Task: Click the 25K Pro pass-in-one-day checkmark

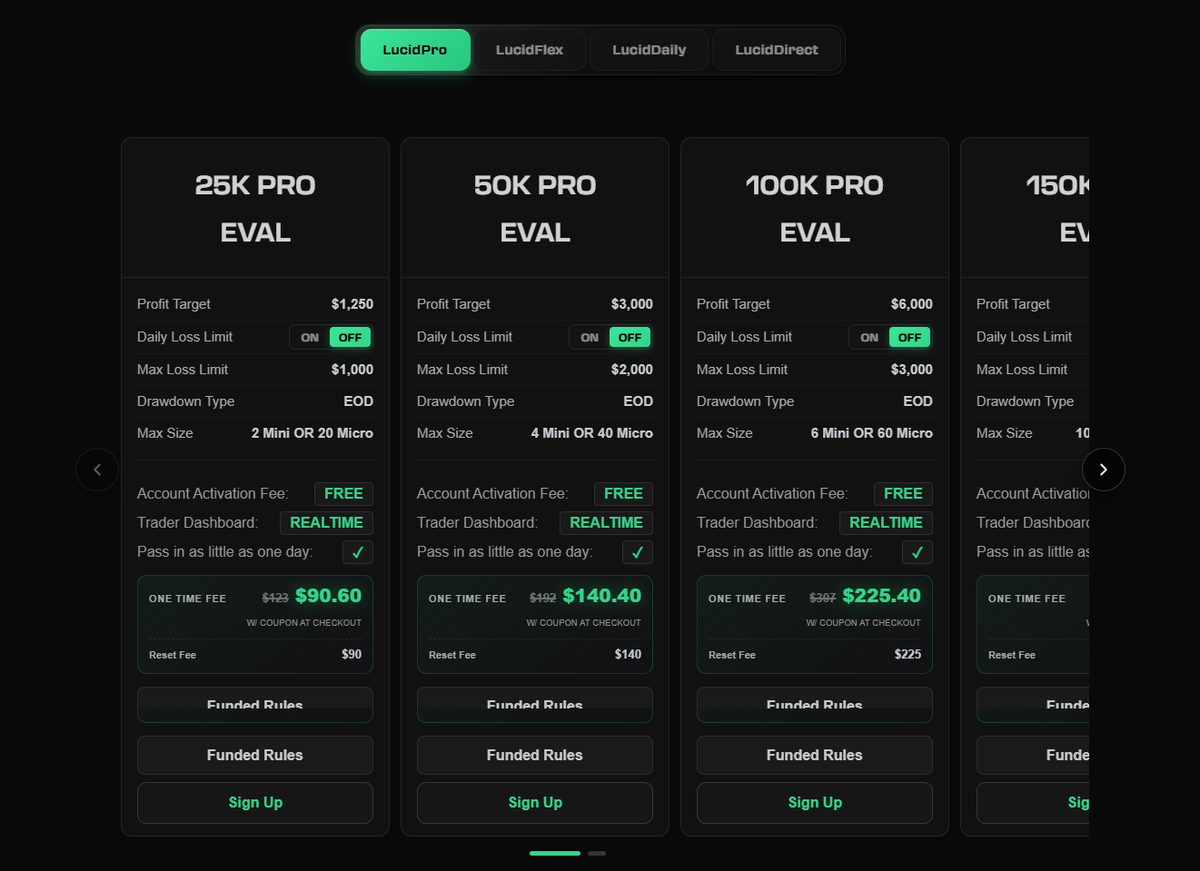Action: tap(358, 552)
